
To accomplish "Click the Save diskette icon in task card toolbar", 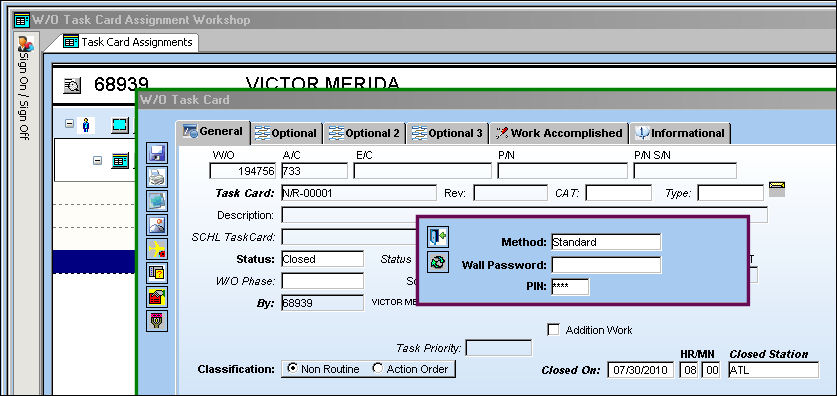I will pyautogui.click(x=157, y=153).
